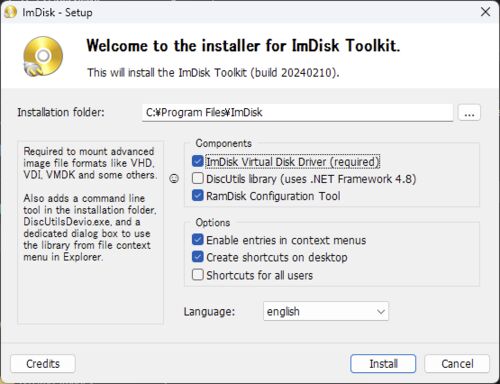This screenshot has width=500, height=384.
Task: Click the smiley face icon beside DiscUtils
Action: (x=174, y=179)
